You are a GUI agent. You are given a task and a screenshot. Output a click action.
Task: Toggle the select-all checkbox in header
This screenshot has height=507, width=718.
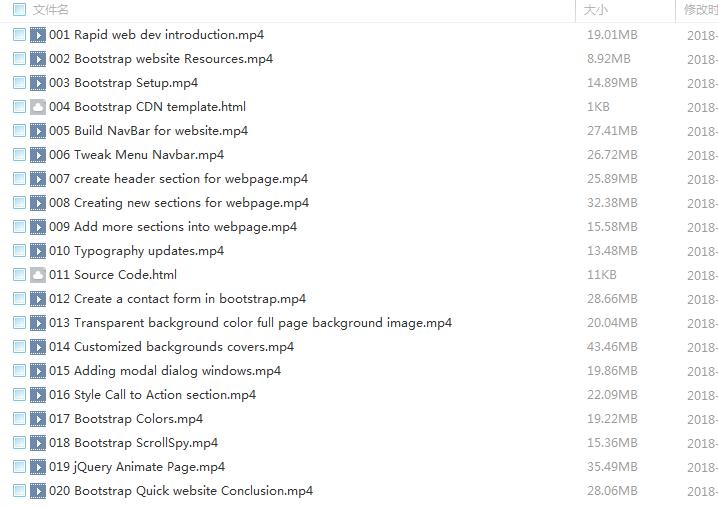click(x=19, y=9)
